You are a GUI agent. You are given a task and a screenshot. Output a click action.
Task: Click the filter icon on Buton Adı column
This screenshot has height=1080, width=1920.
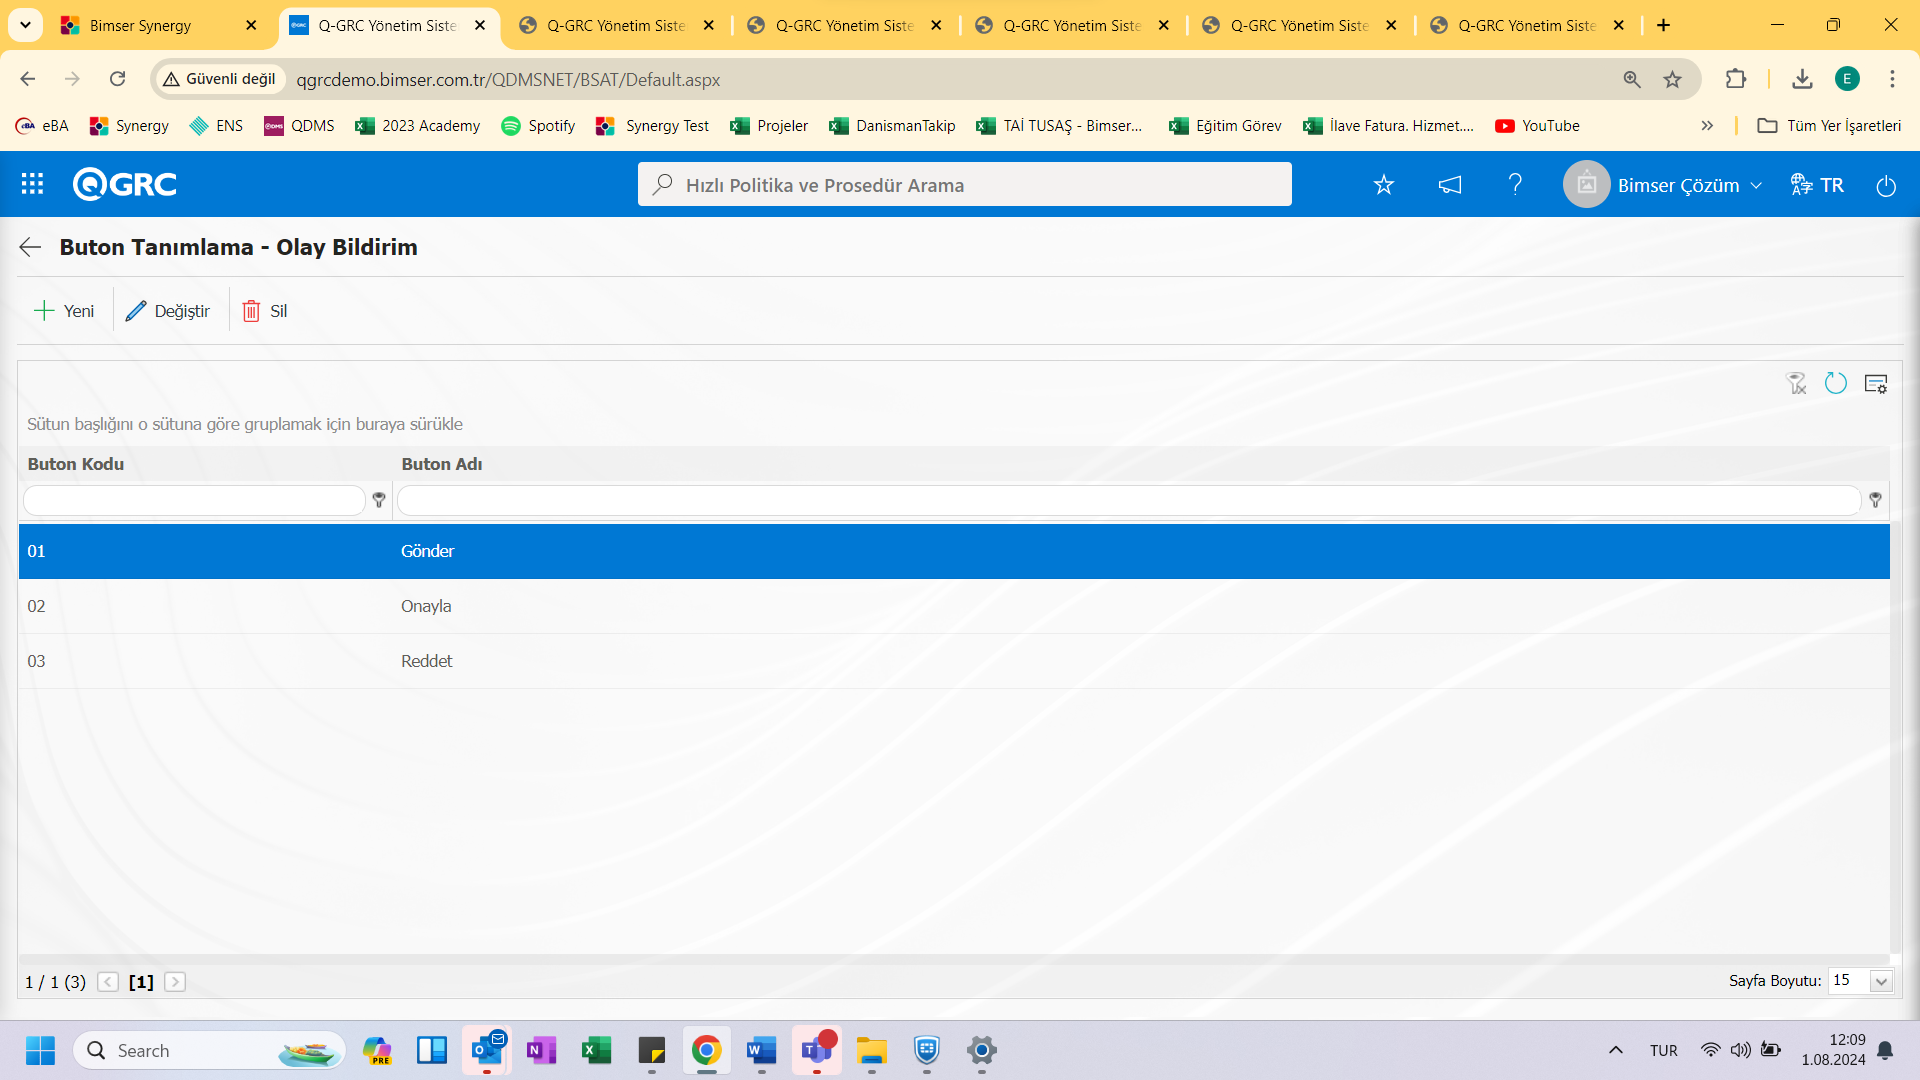pos(1874,500)
